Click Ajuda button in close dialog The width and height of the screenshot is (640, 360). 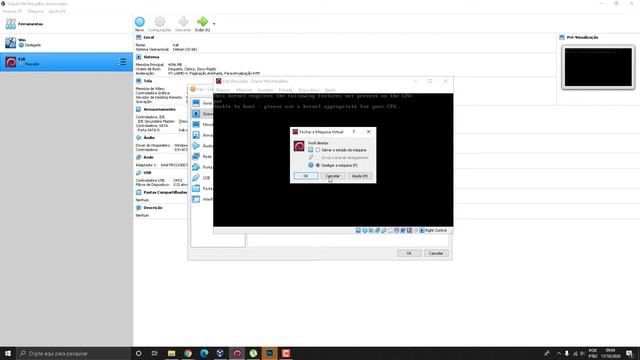coord(360,176)
